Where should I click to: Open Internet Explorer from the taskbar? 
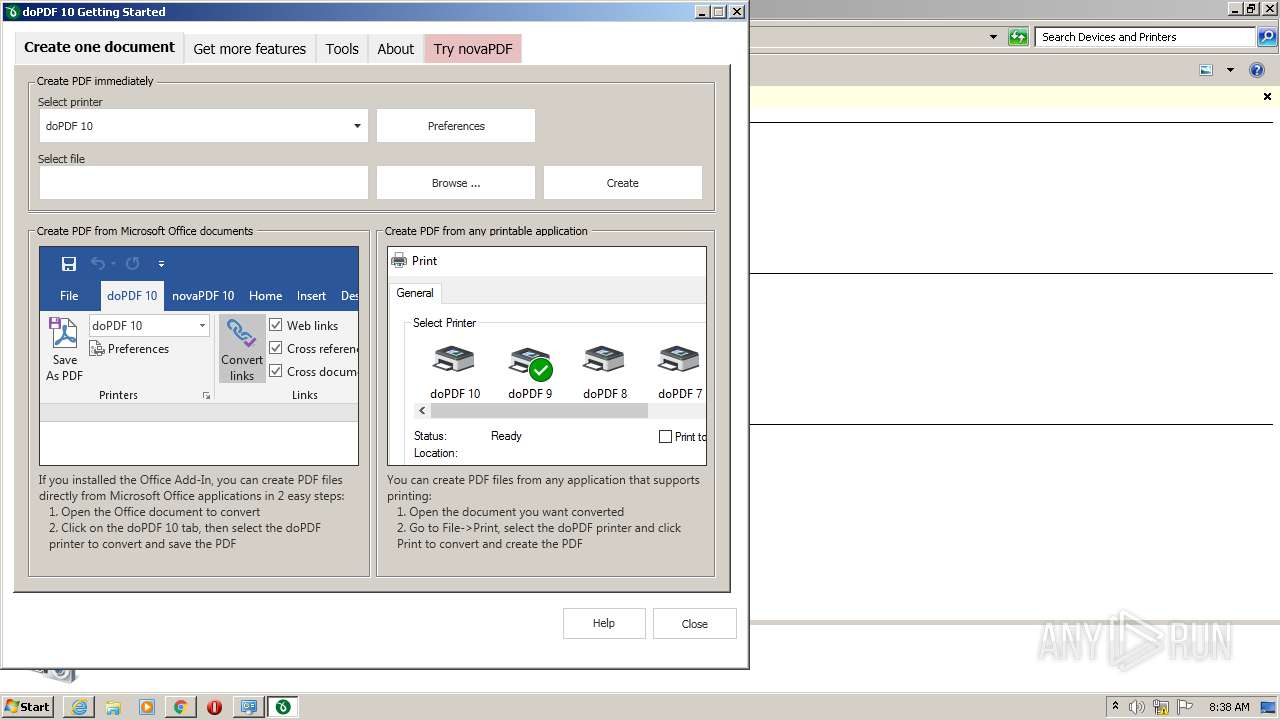tap(79, 707)
